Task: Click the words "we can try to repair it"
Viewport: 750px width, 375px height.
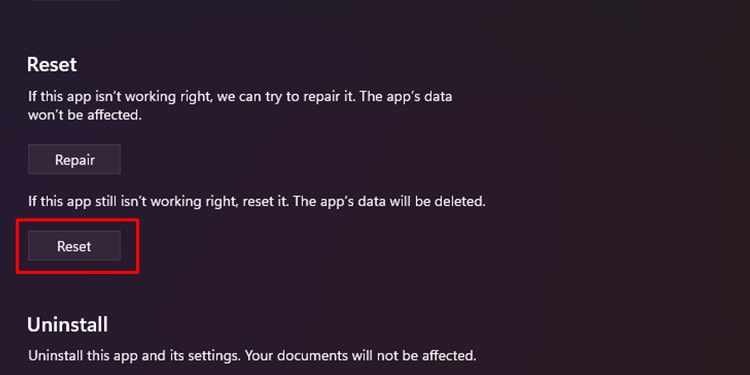Action: (x=286, y=97)
